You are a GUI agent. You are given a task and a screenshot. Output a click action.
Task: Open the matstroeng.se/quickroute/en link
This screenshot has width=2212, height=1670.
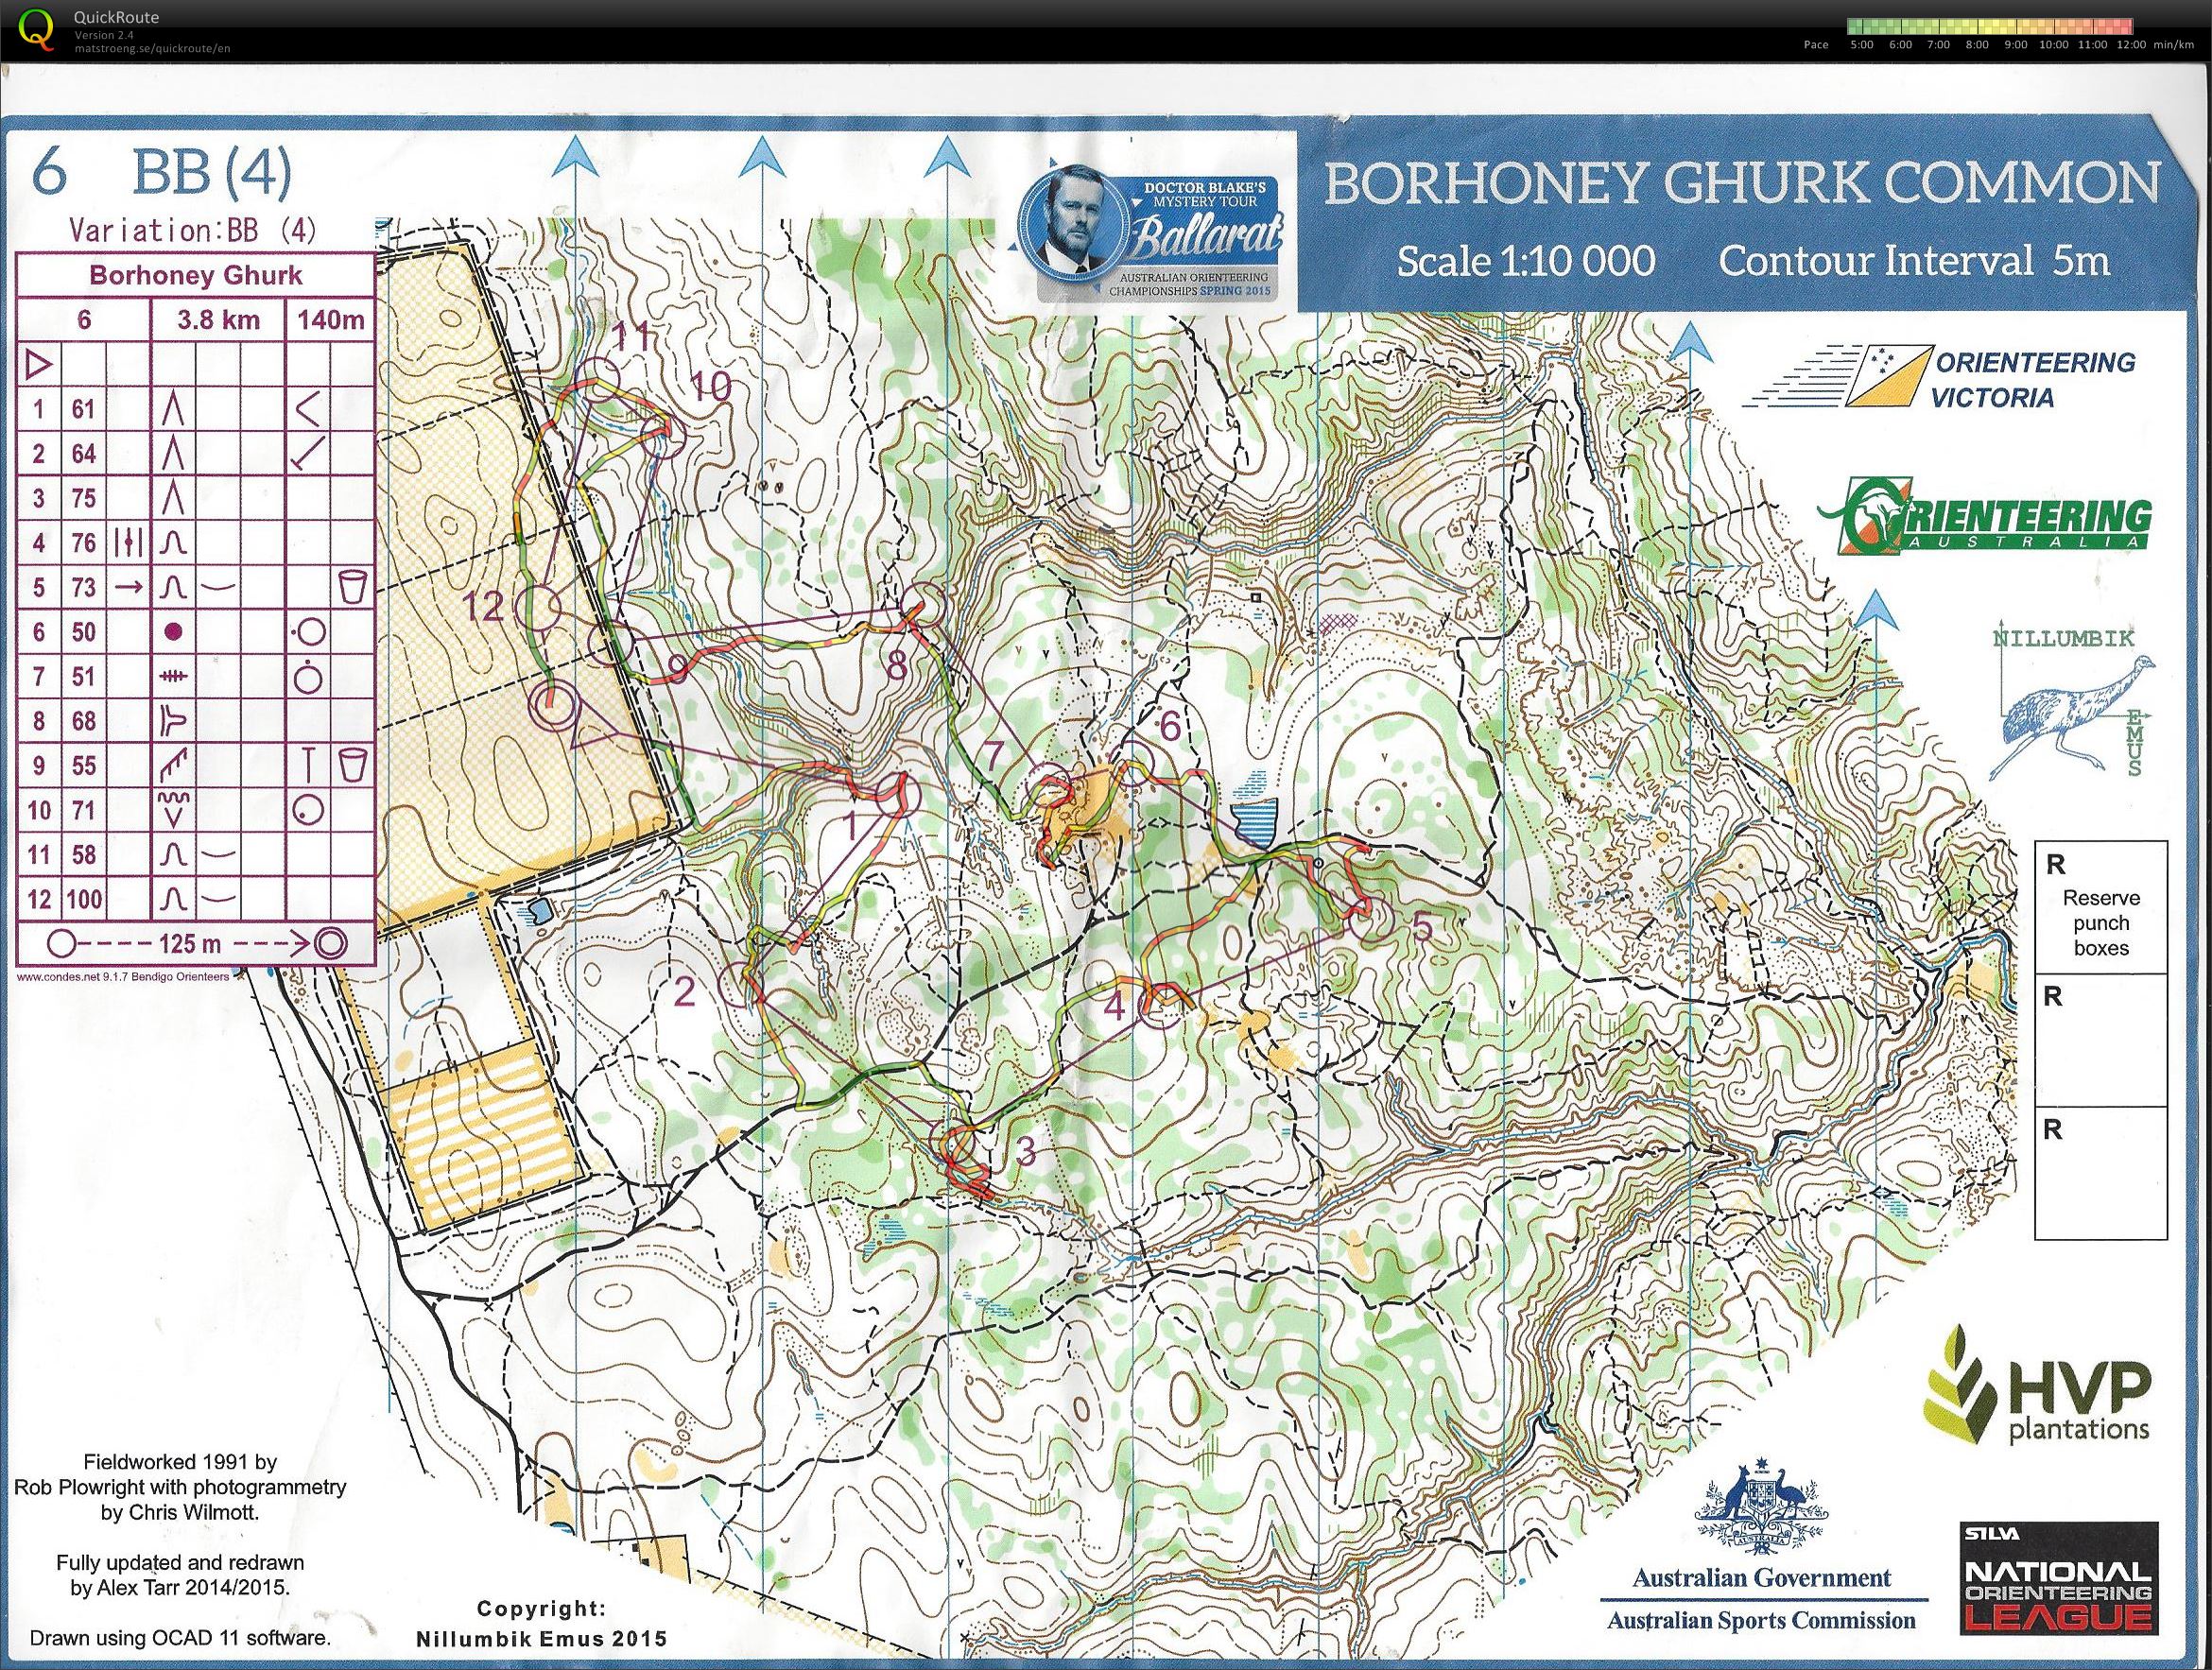[x=152, y=48]
